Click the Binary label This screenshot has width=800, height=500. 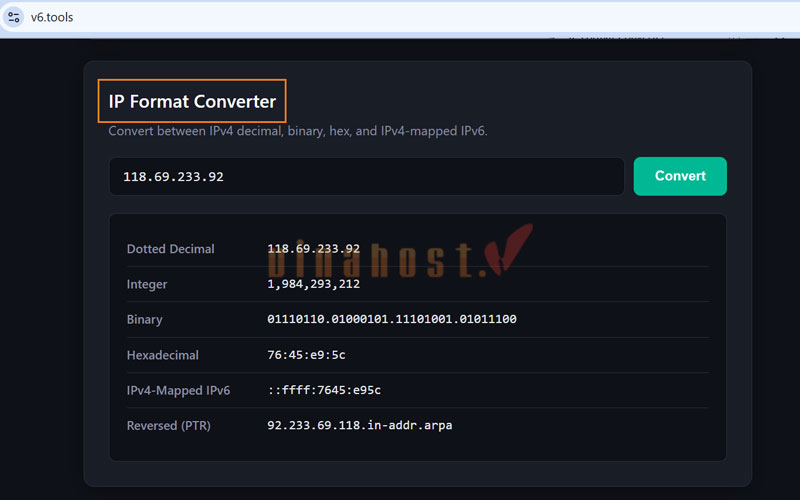click(x=144, y=319)
